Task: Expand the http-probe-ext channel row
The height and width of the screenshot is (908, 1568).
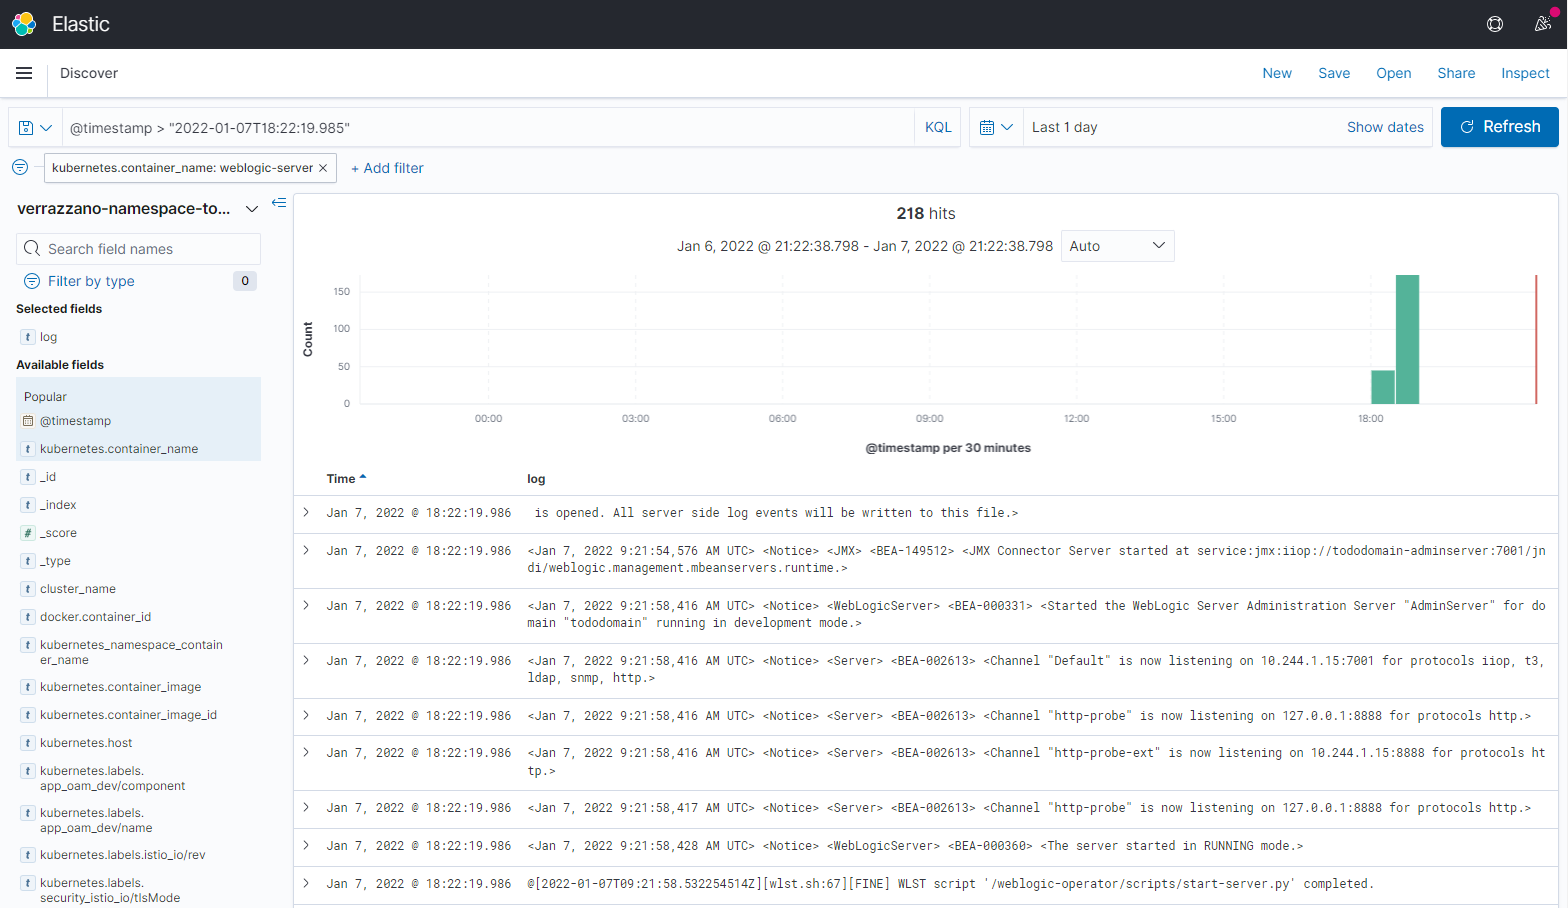Action: pos(306,752)
